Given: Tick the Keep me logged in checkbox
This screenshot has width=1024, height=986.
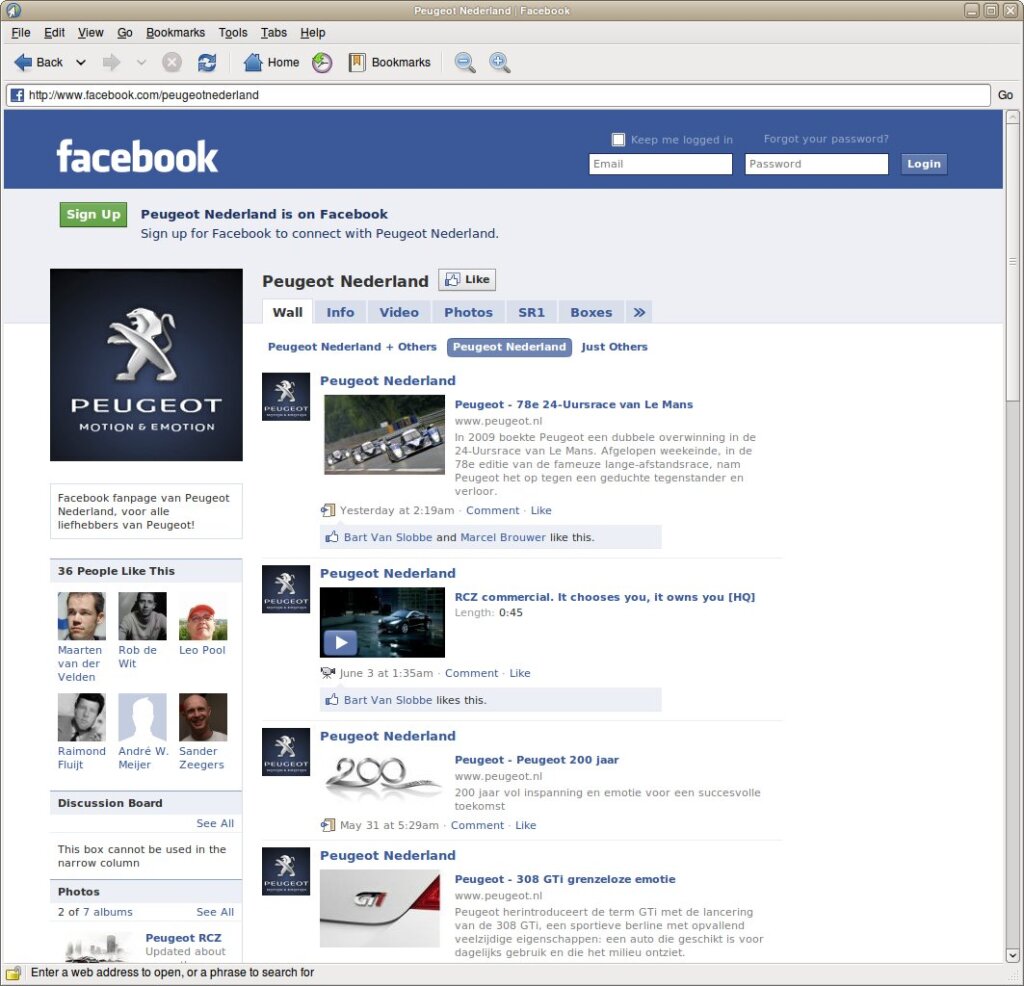Looking at the screenshot, I should coord(618,140).
